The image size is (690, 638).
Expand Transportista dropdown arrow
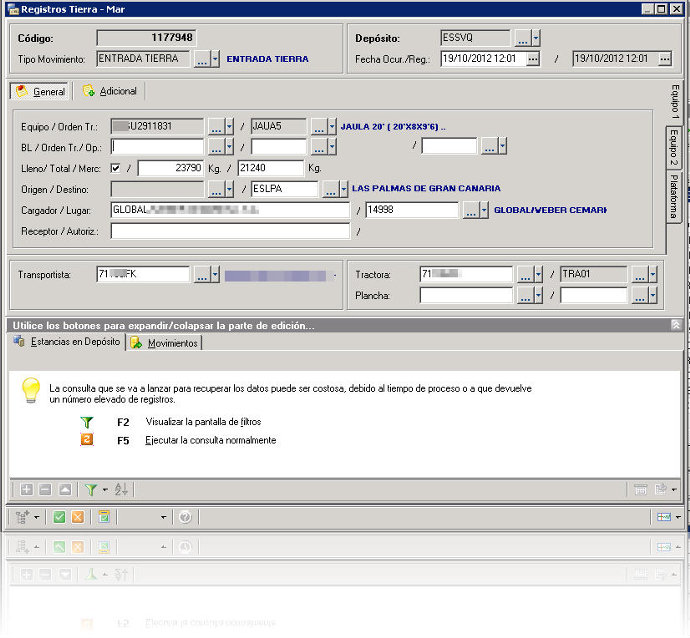coord(215,275)
